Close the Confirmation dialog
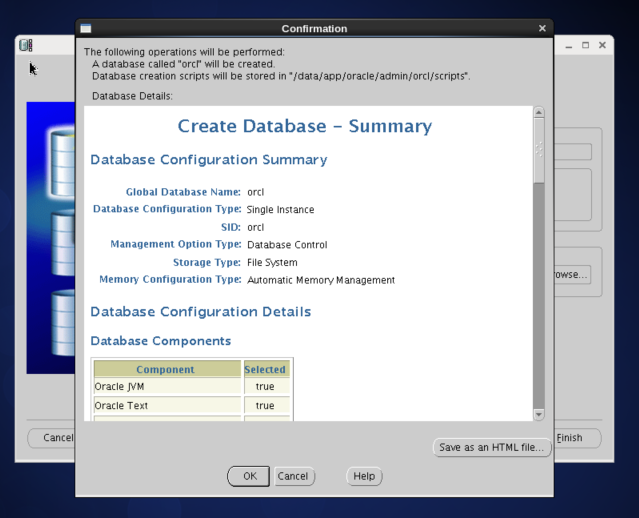This screenshot has height=518, width=639. click(x=542, y=29)
